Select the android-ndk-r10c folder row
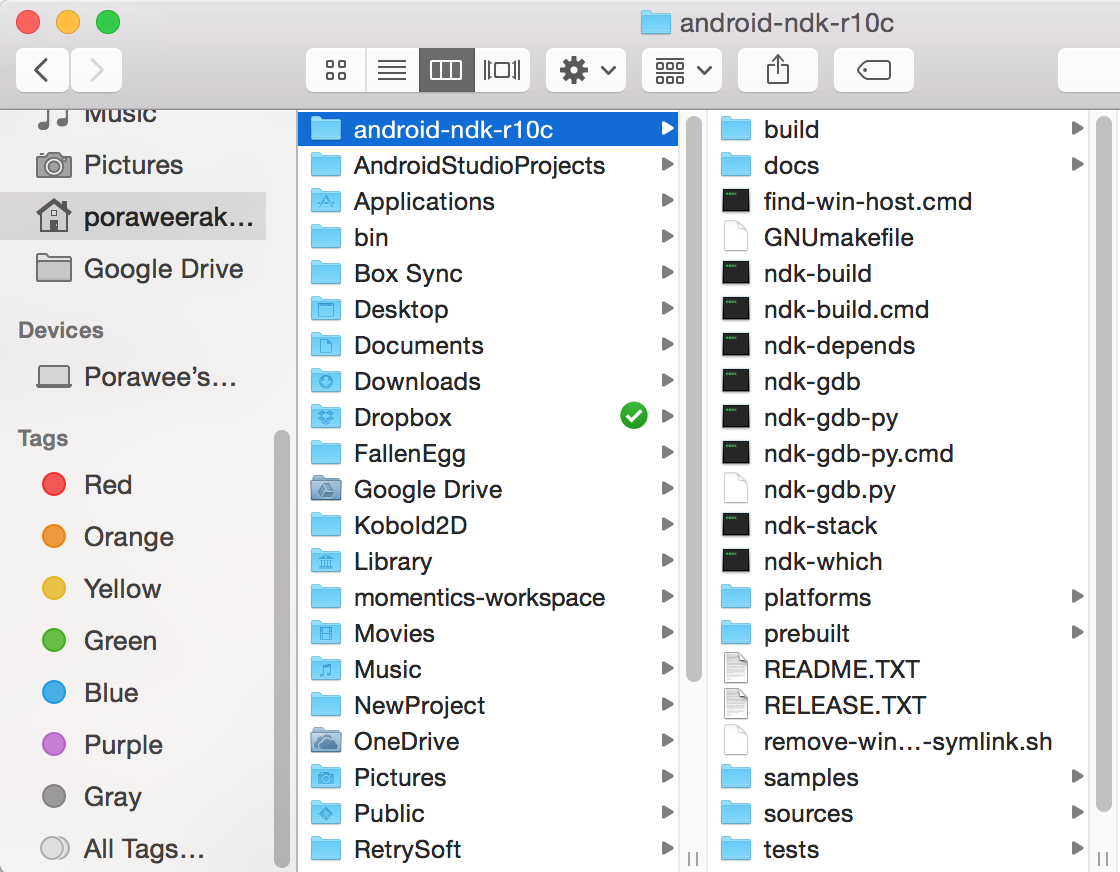Viewport: 1120px width, 872px height. 487,129
